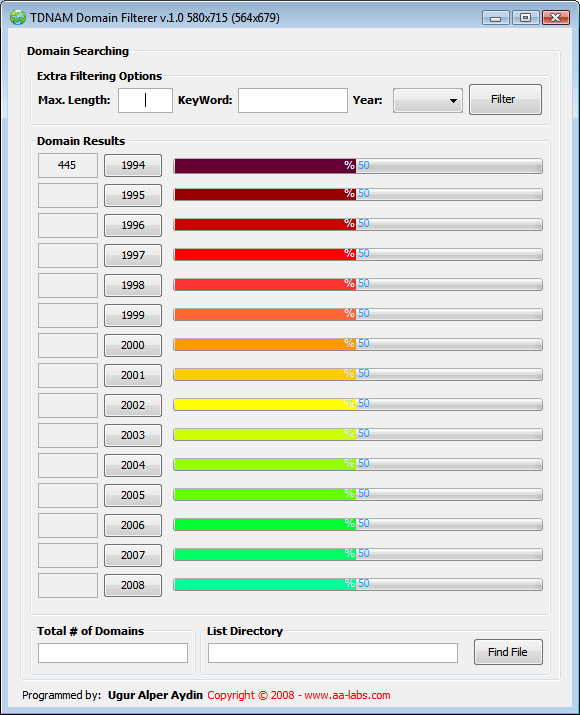Viewport: 580px width, 715px height.
Task: Select the 1997 year button
Action: pos(133,255)
